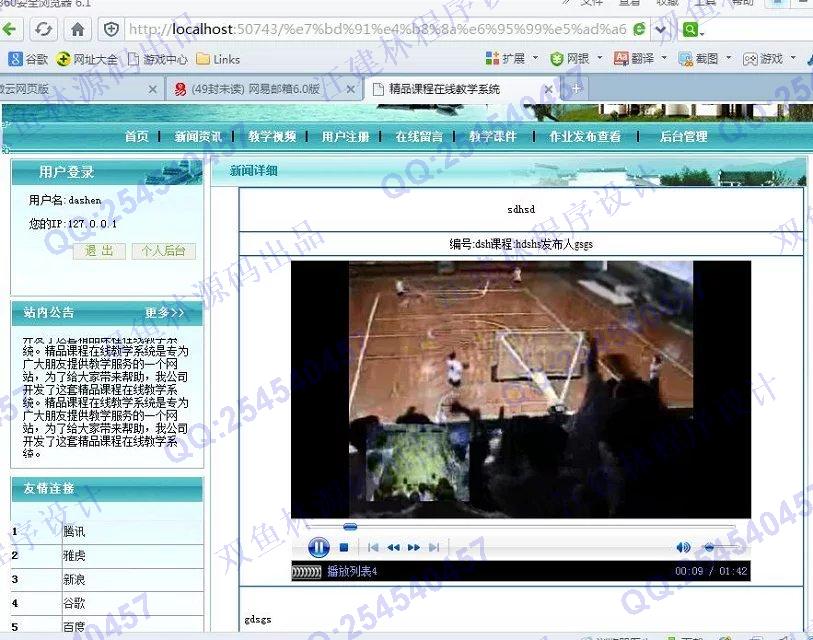Open the 谷歌 friendly link in list

pyautogui.click(x=74, y=603)
